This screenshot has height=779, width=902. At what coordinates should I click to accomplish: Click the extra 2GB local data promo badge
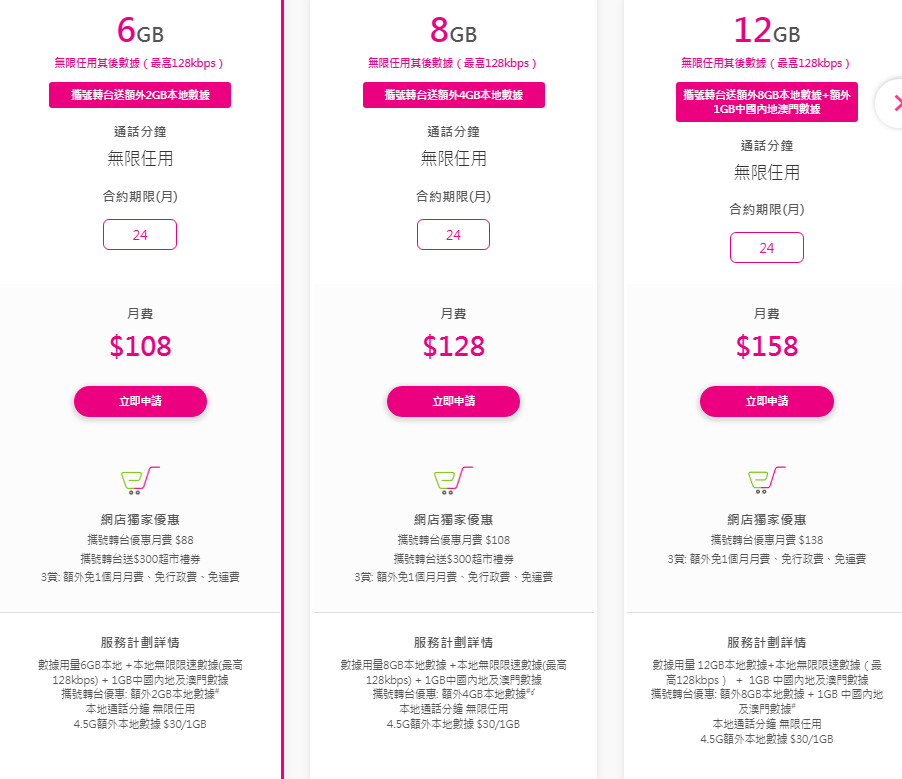point(140,95)
